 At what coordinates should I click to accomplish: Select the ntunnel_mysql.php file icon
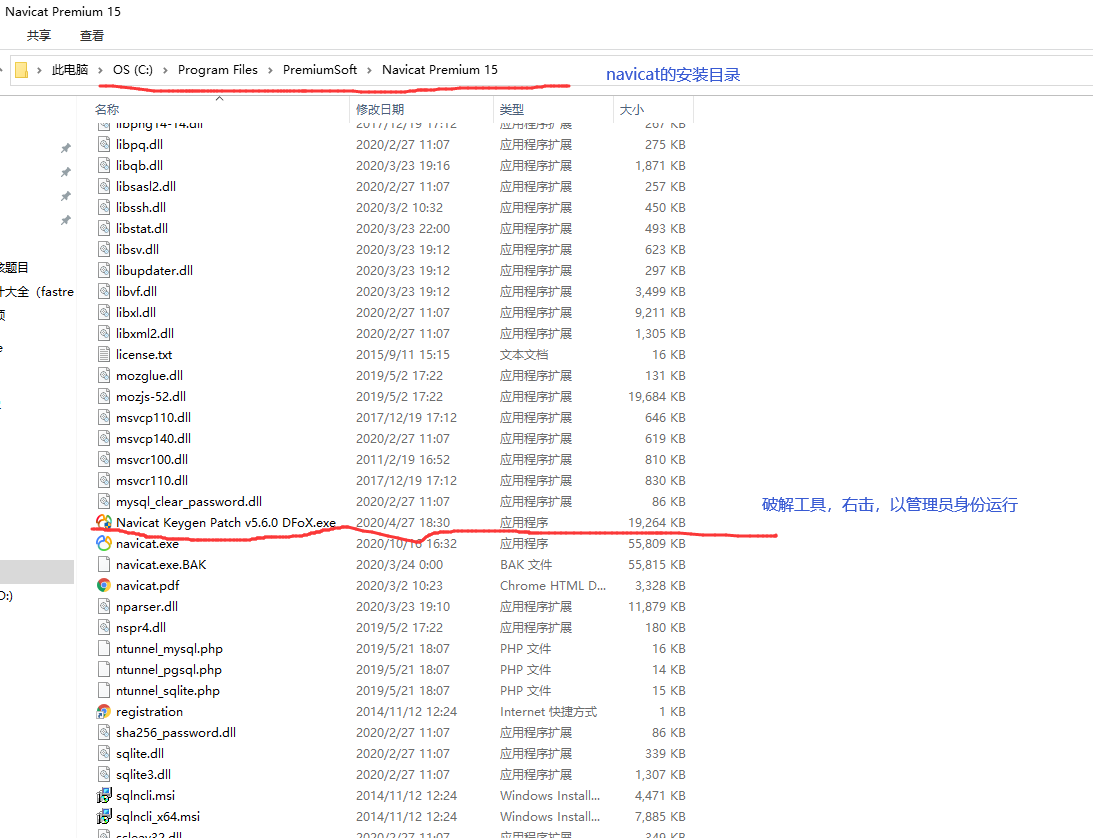pyautogui.click(x=104, y=648)
